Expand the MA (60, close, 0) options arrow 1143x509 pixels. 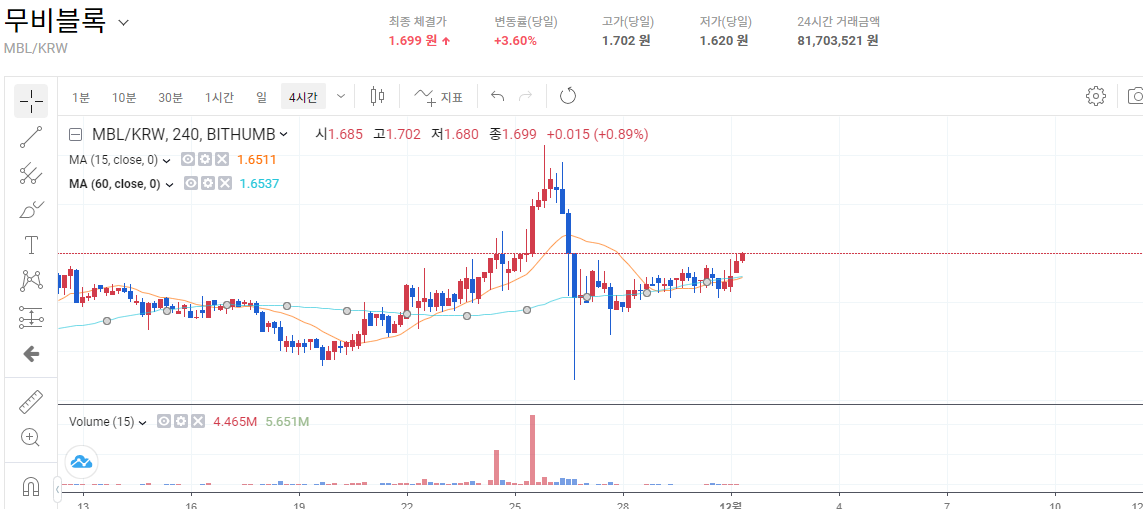pos(169,184)
